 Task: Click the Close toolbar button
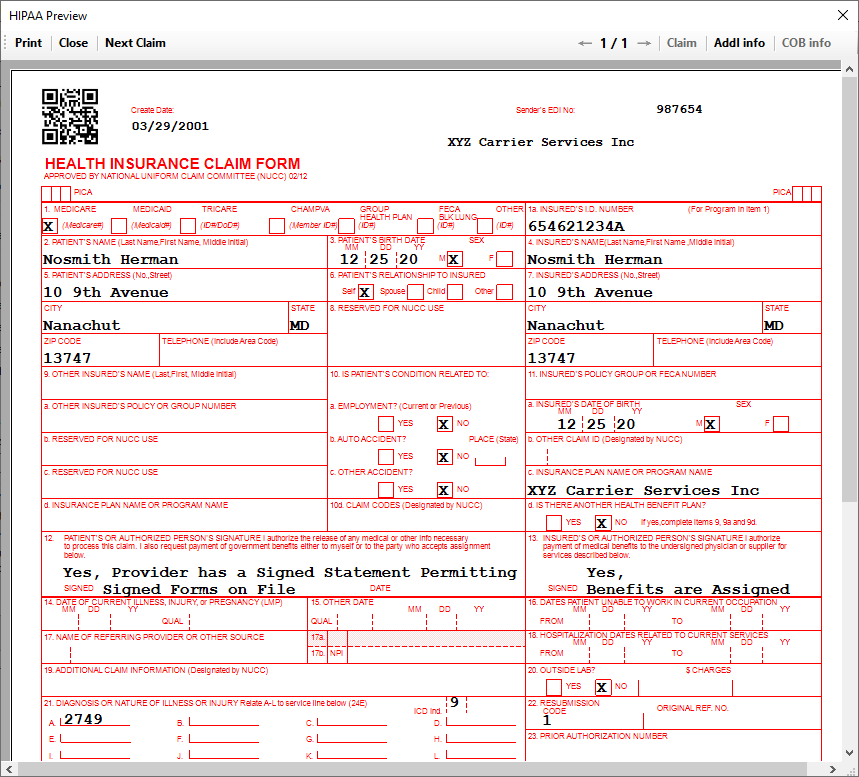pos(73,43)
